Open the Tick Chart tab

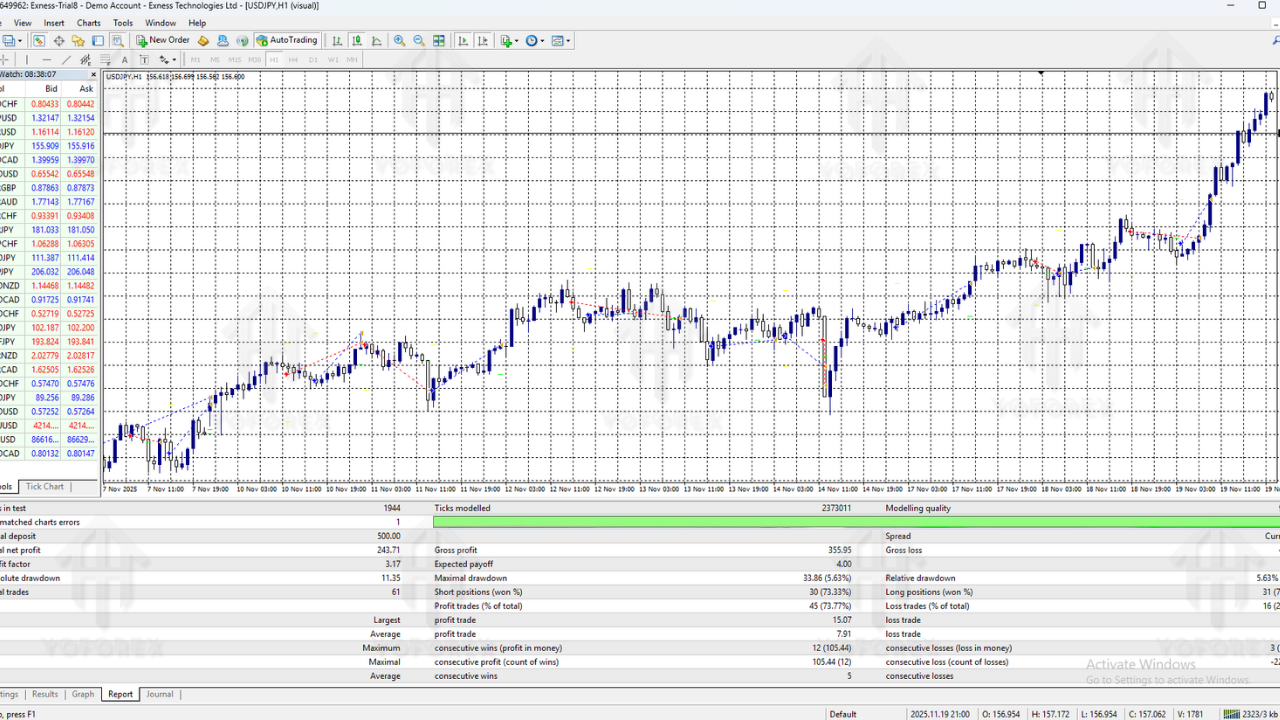pyautogui.click(x=44, y=487)
